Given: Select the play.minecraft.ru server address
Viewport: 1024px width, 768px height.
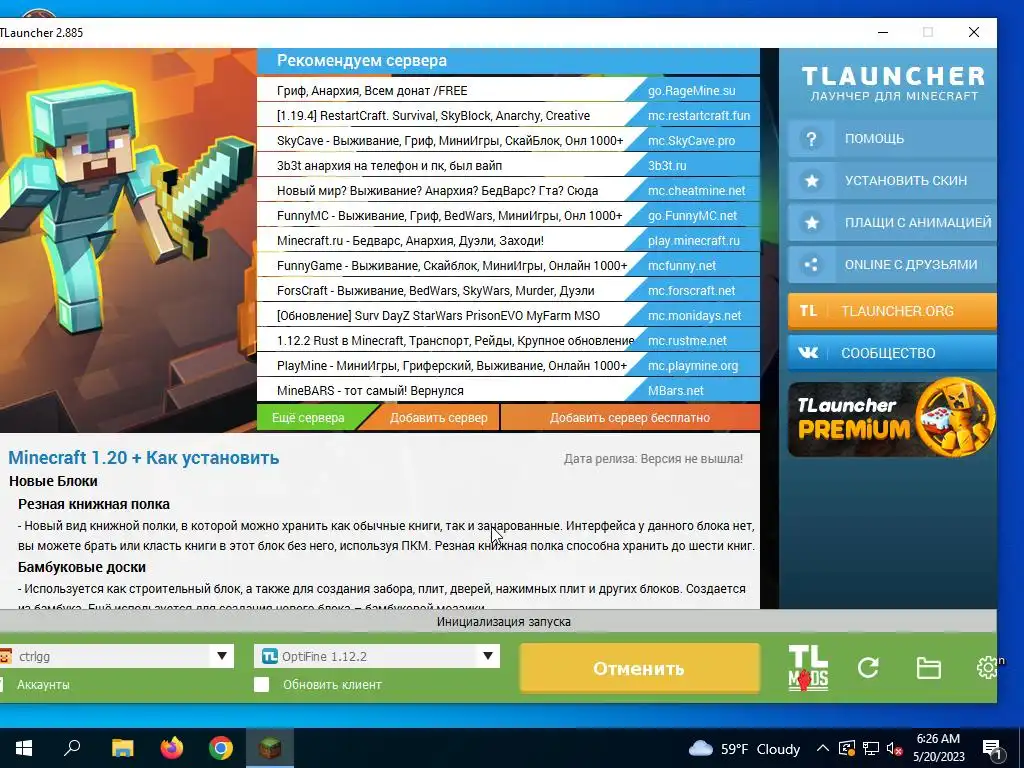Looking at the screenshot, I should [694, 240].
